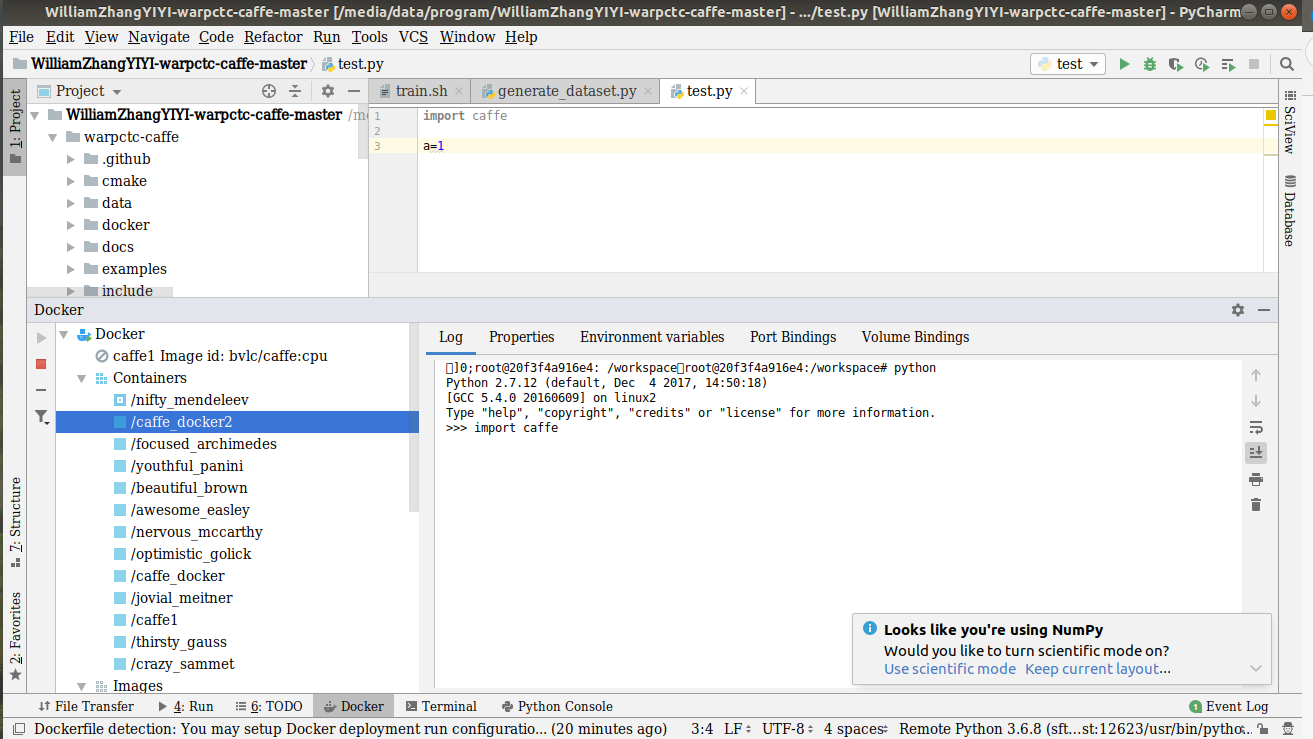Clear the log with the trash icon
The image size is (1313, 739).
[x=1256, y=505]
